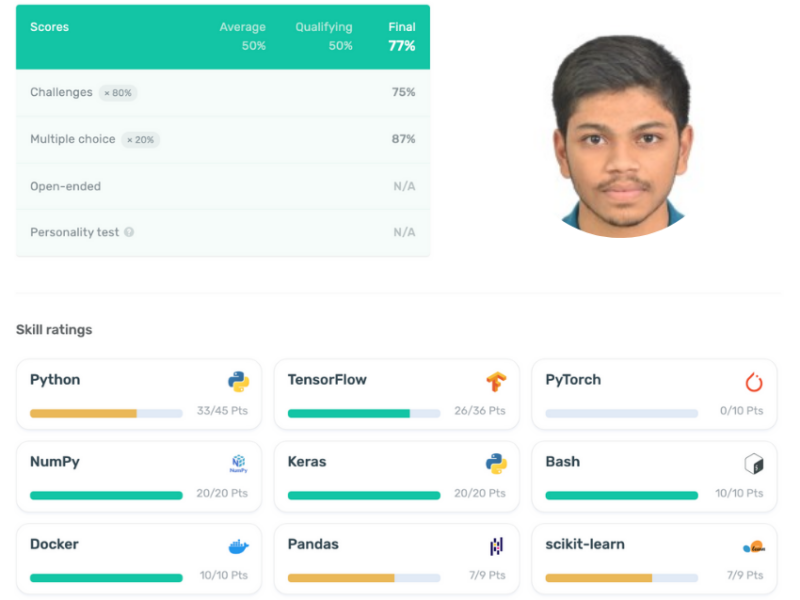Click the Final score value 77%
The image size is (800, 600).
(x=402, y=46)
